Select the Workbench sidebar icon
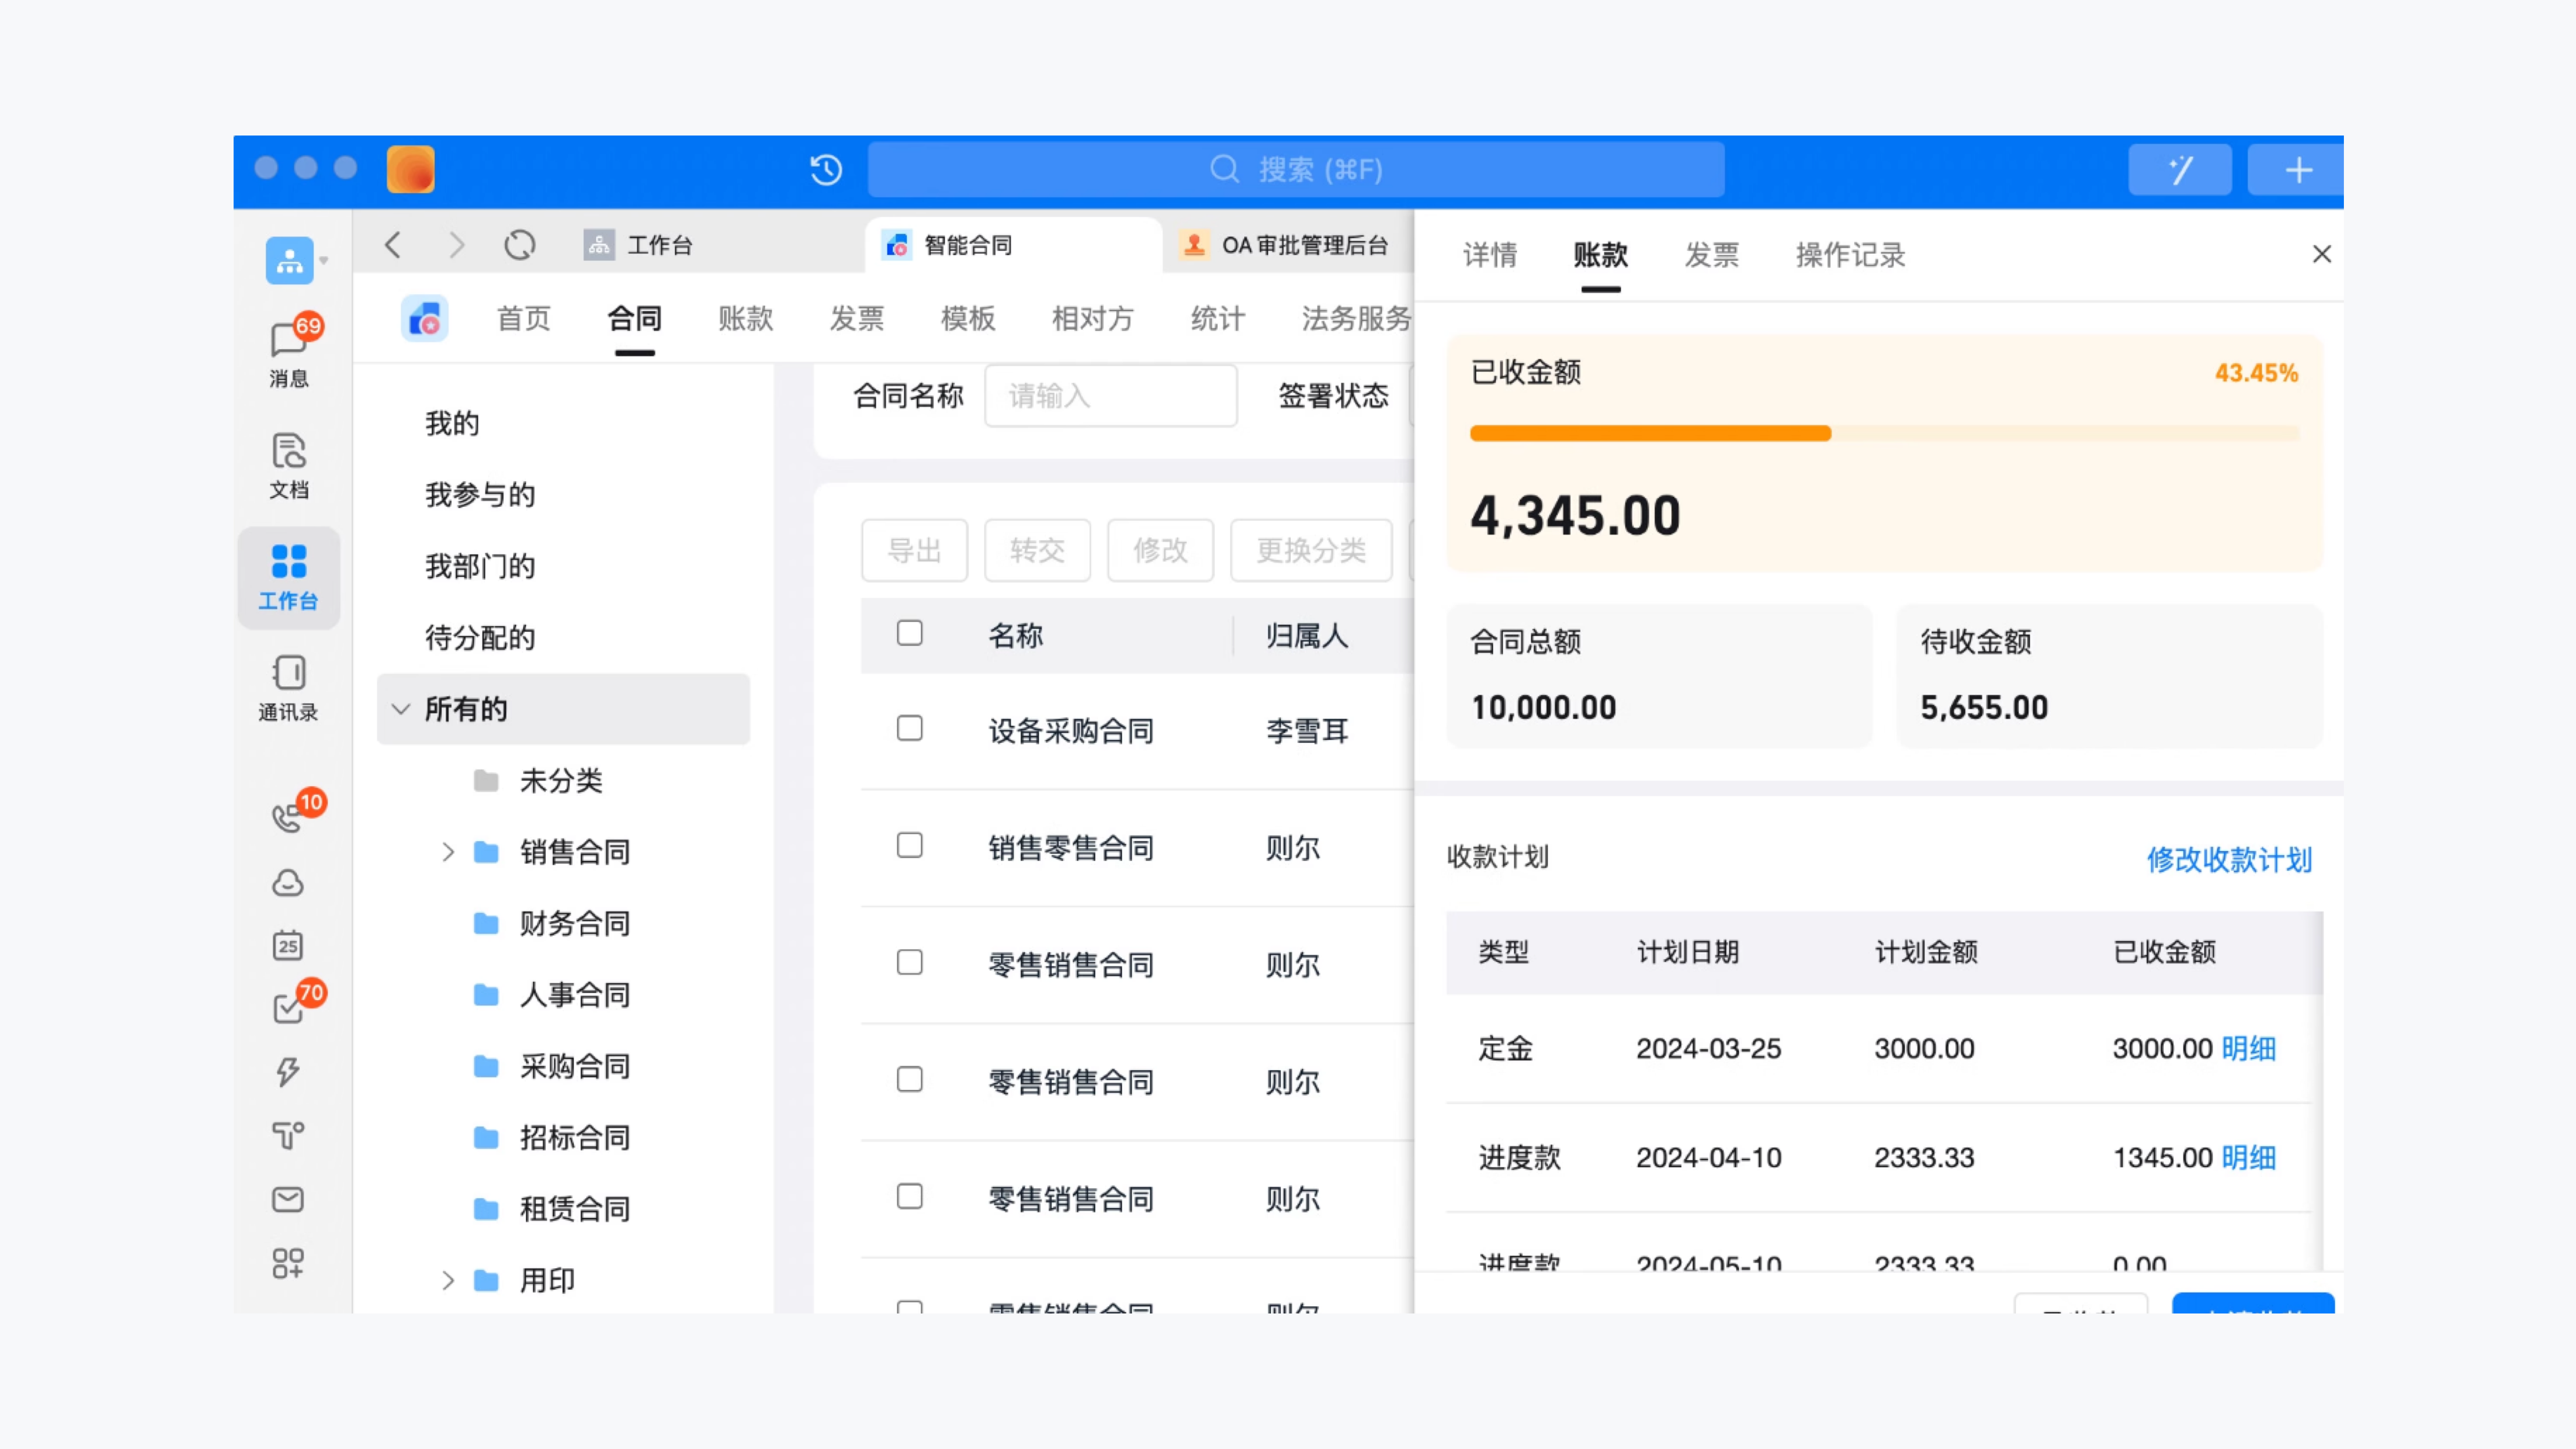 (x=289, y=577)
